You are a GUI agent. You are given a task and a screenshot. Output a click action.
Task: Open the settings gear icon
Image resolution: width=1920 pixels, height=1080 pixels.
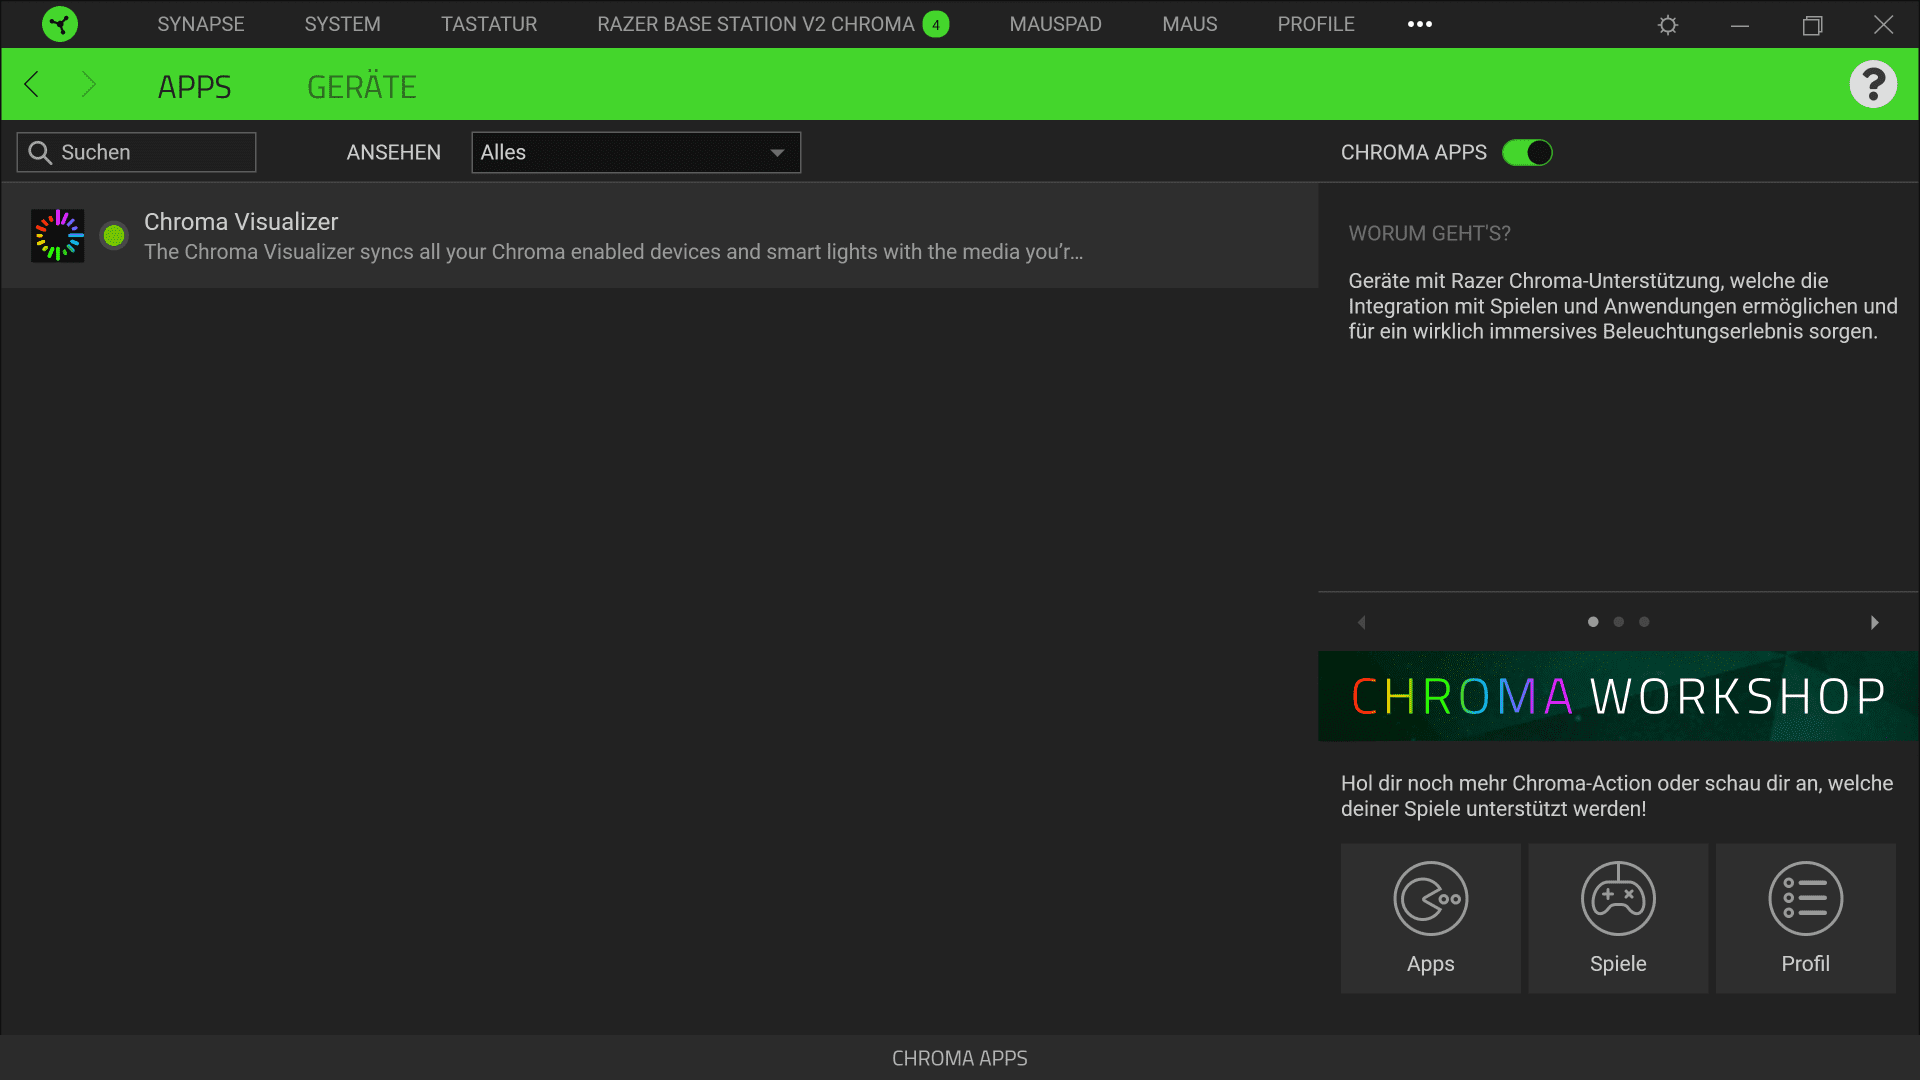pos(1667,25)
